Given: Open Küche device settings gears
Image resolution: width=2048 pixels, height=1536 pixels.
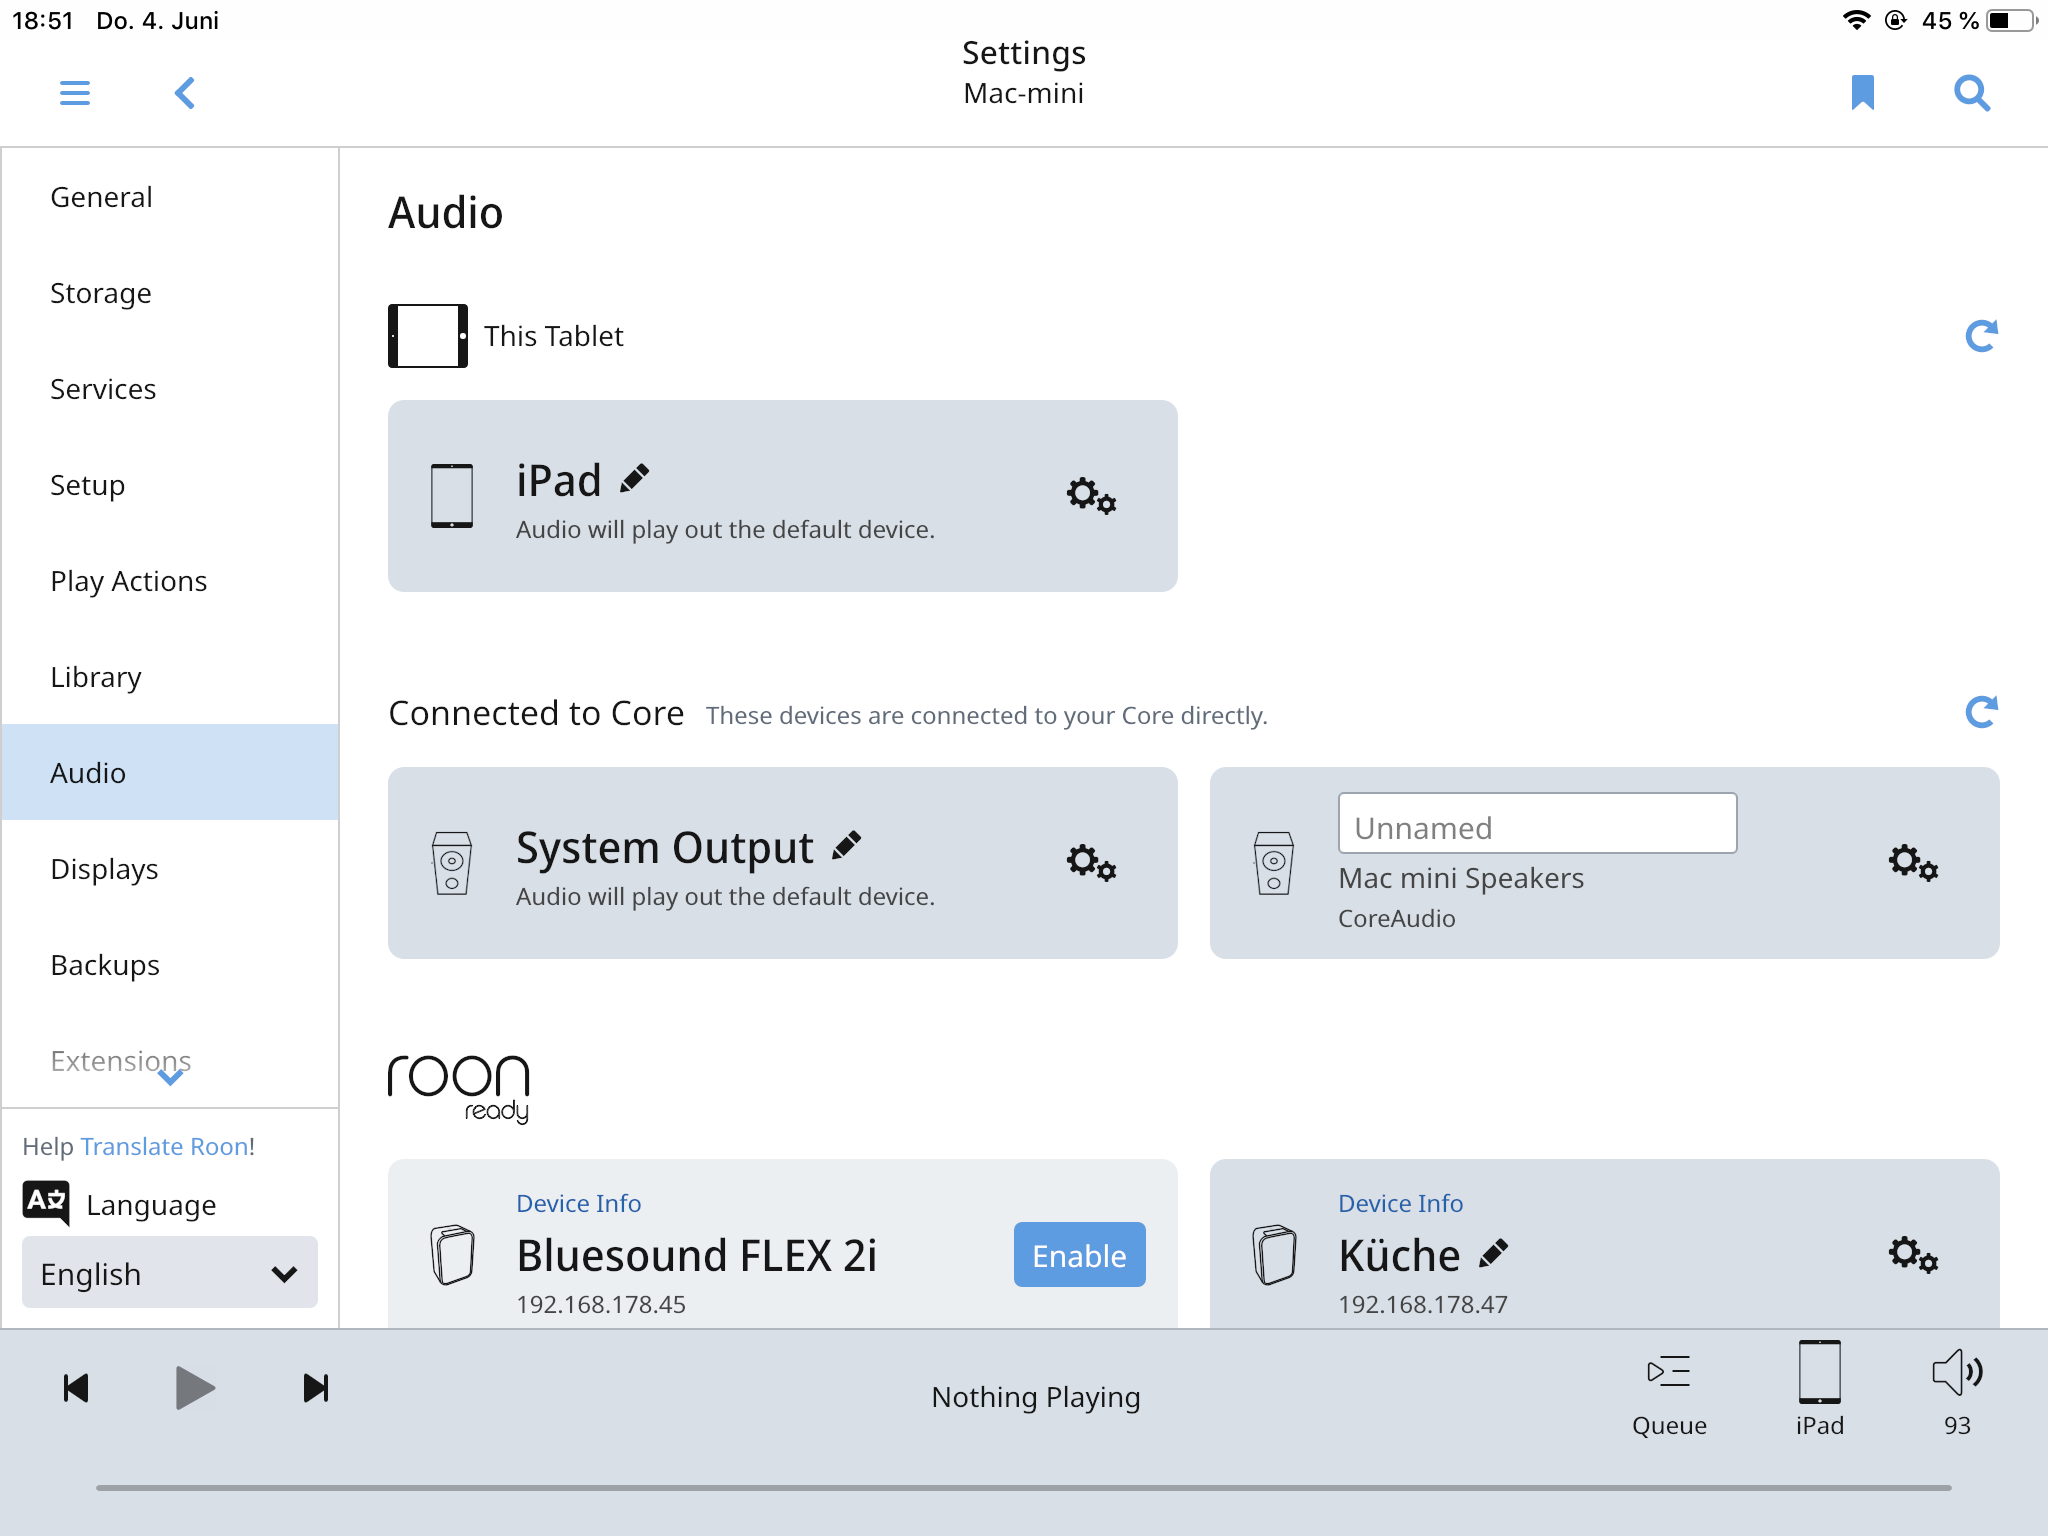Looking at the screenshot, I should (1913, 1254).
